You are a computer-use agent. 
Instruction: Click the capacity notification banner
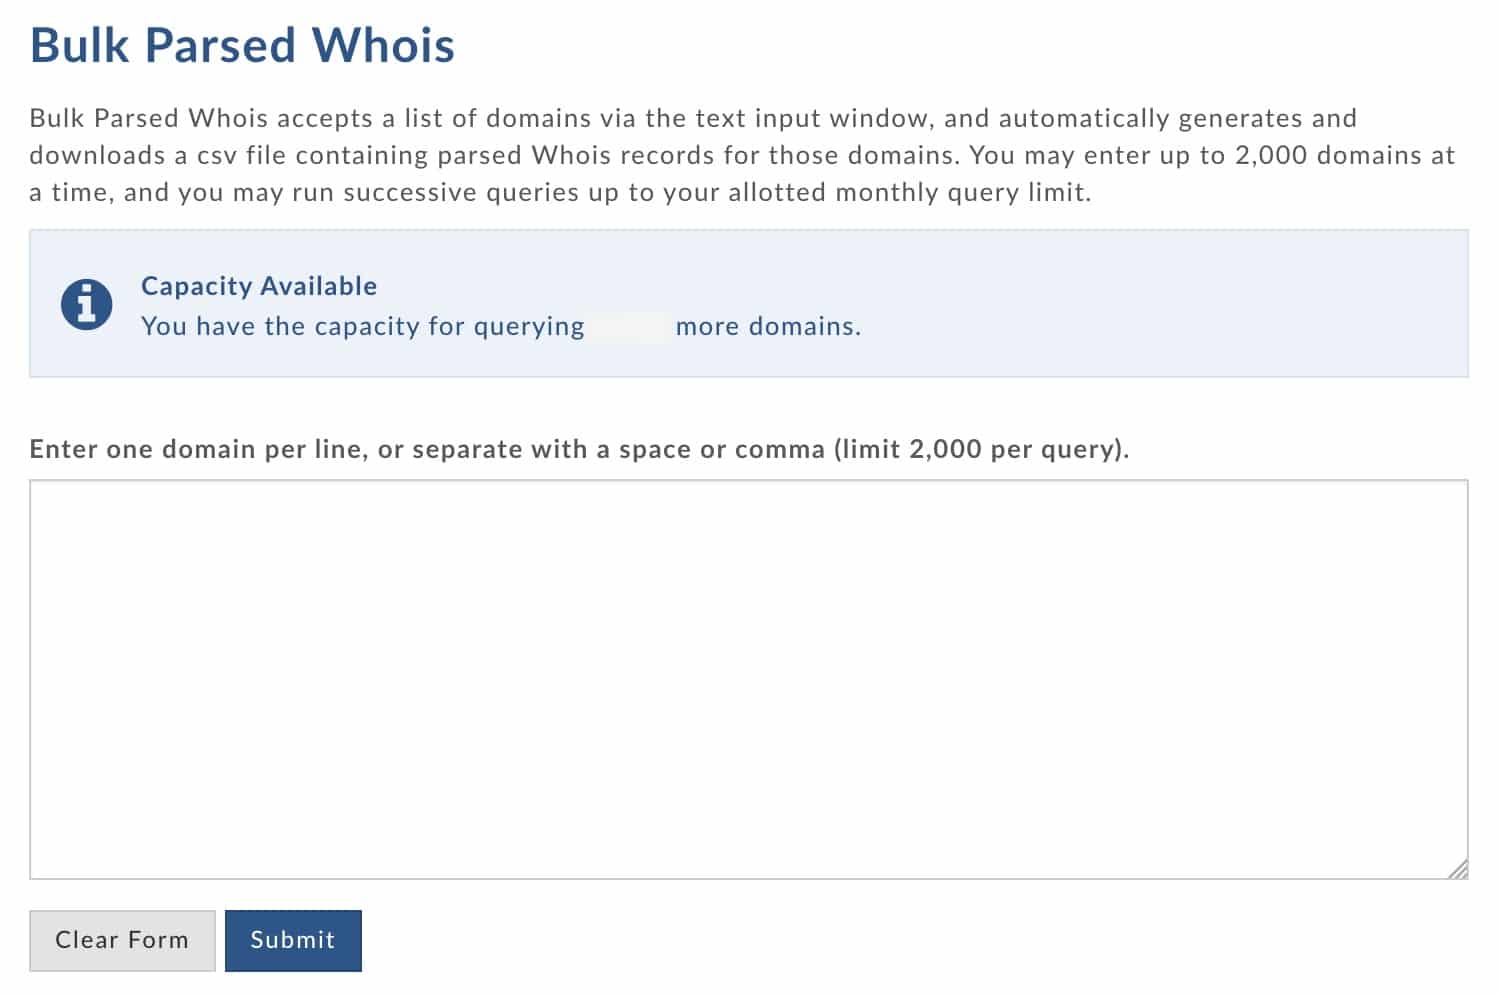pos(748,303)
